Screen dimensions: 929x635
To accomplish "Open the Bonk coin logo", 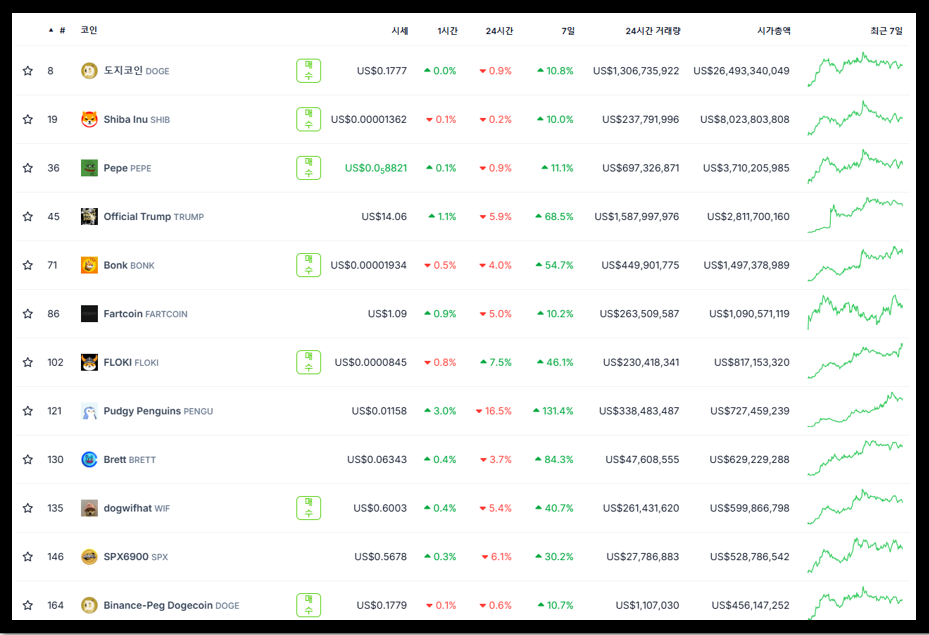I will (89, 265).
